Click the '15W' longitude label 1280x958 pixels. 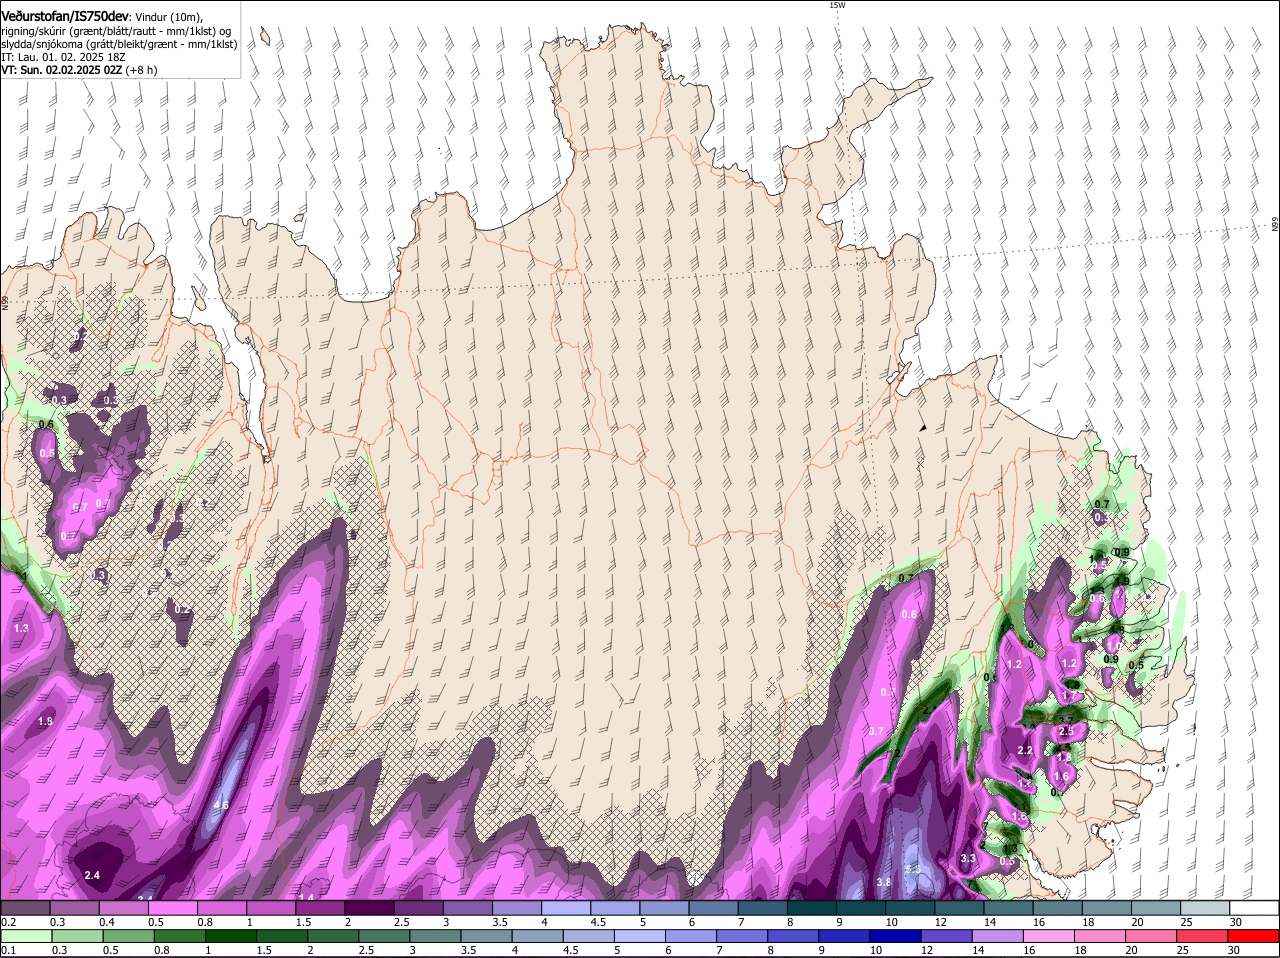tap(837, 5)
